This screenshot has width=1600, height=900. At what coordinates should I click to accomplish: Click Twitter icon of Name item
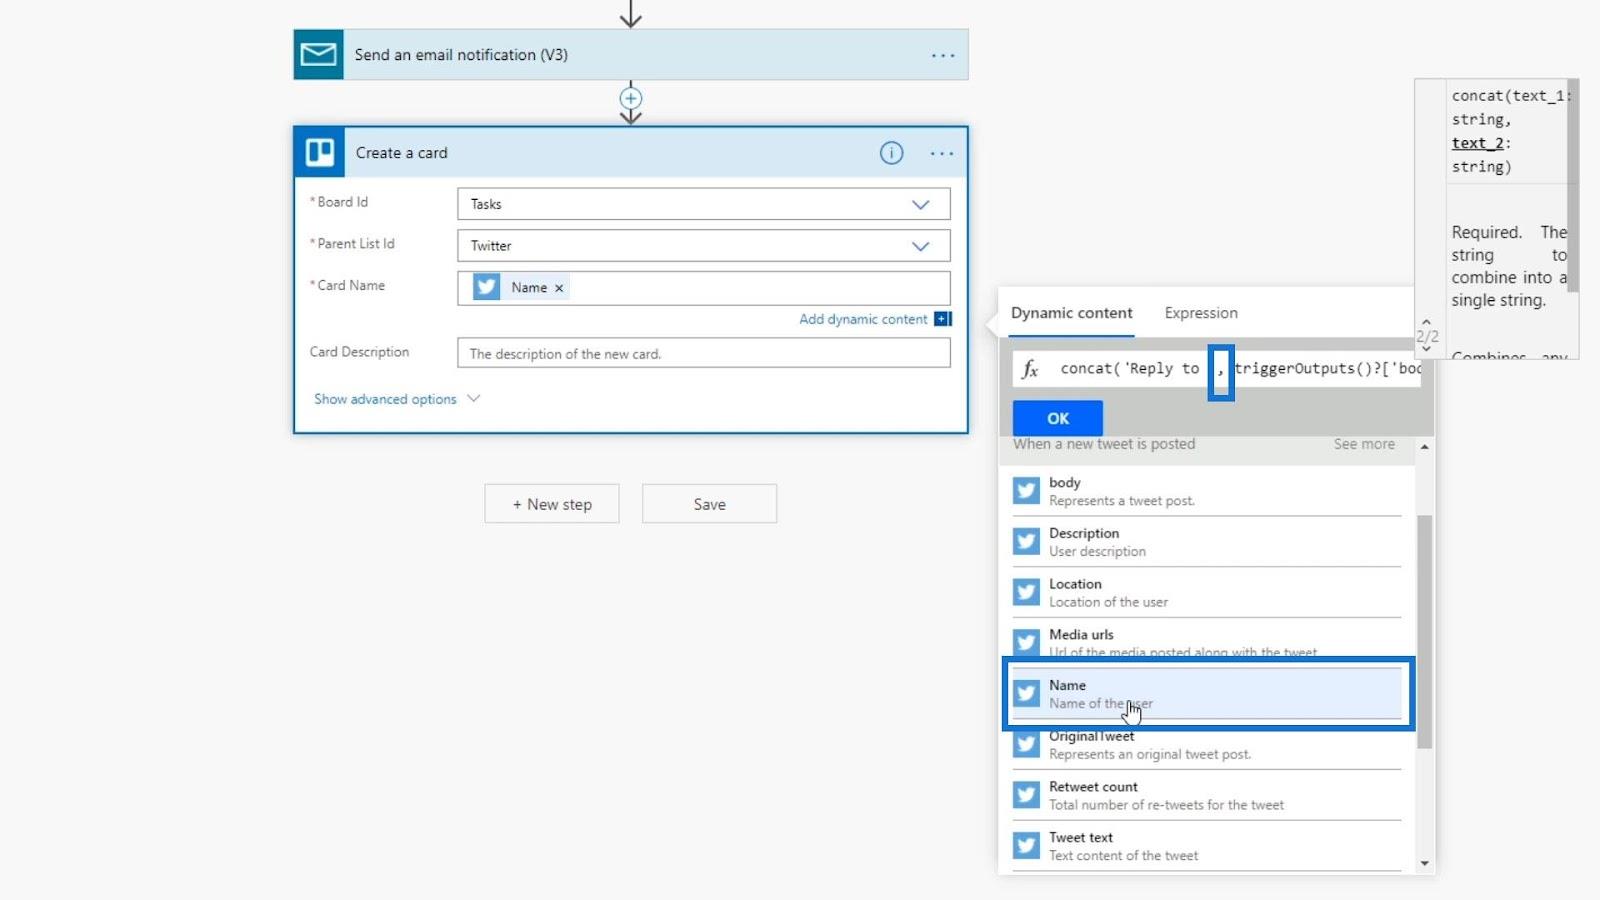[x=1026, y=693]
